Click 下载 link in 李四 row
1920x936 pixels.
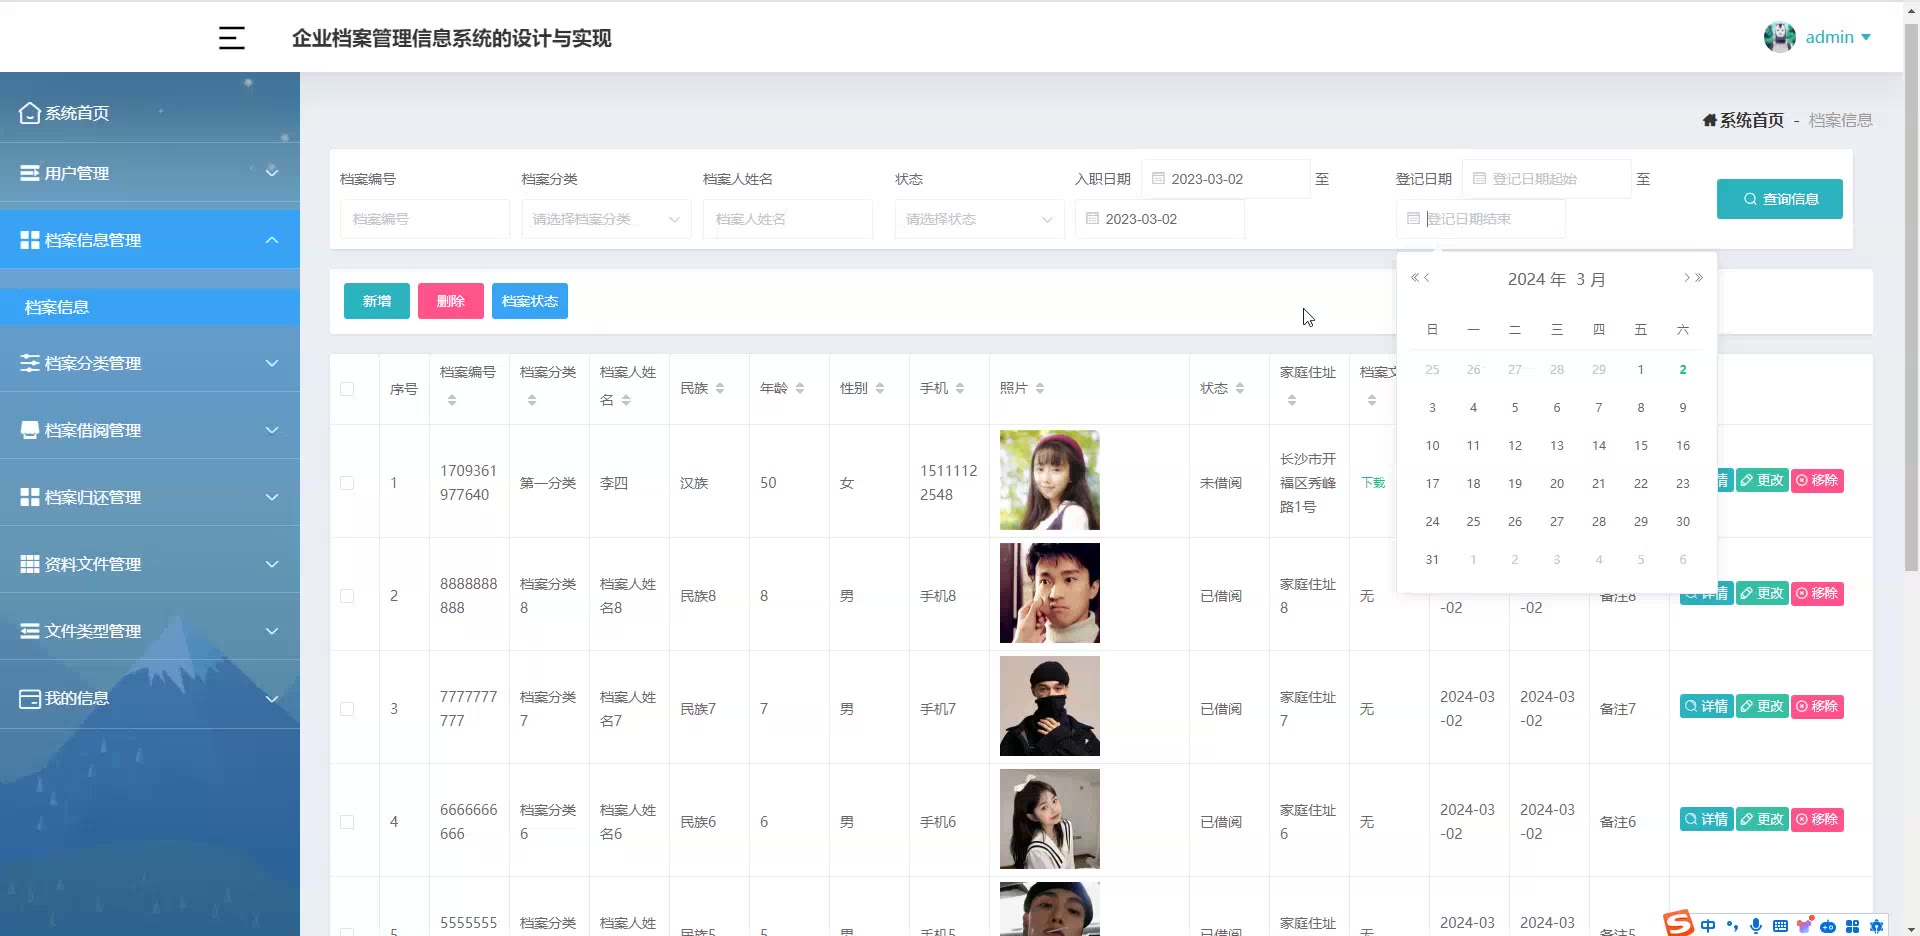point(1373,482)
